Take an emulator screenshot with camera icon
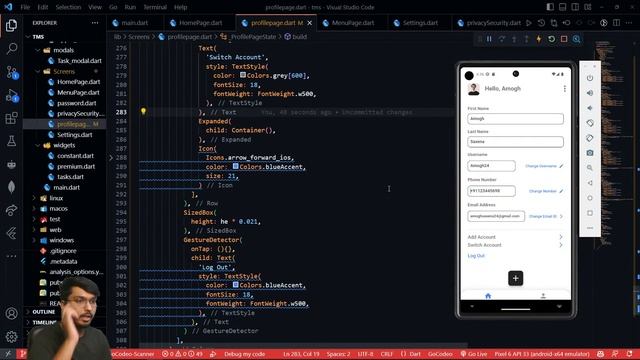 pos(590,153)
